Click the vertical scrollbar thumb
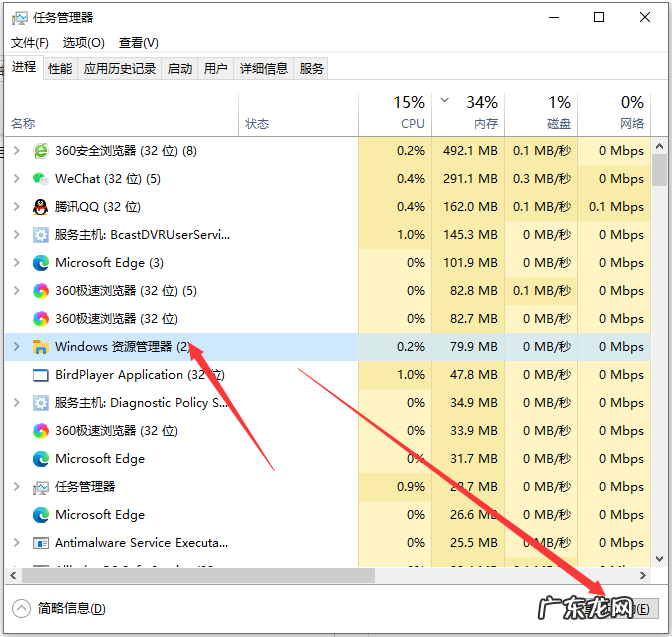The width and height of the screenshot is (672, 637). tap(660, 170)
